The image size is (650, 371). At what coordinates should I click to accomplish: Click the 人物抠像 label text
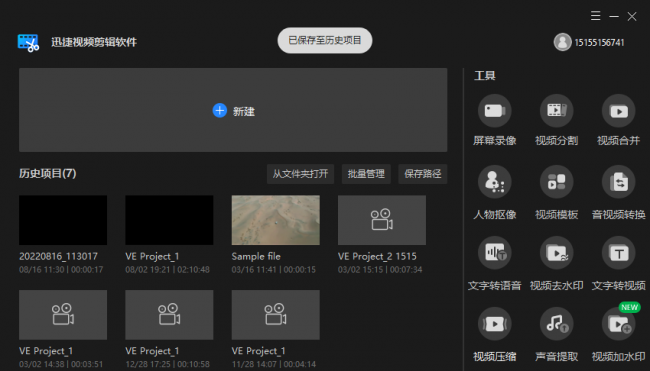pyautogui.click(x=494, y=214)
